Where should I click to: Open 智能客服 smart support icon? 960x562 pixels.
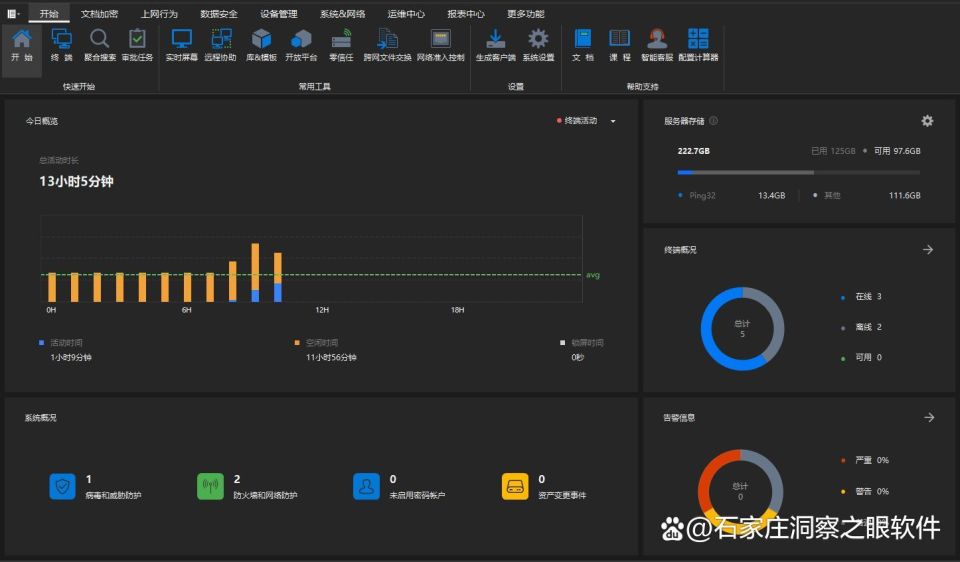[x=657, y=39]
